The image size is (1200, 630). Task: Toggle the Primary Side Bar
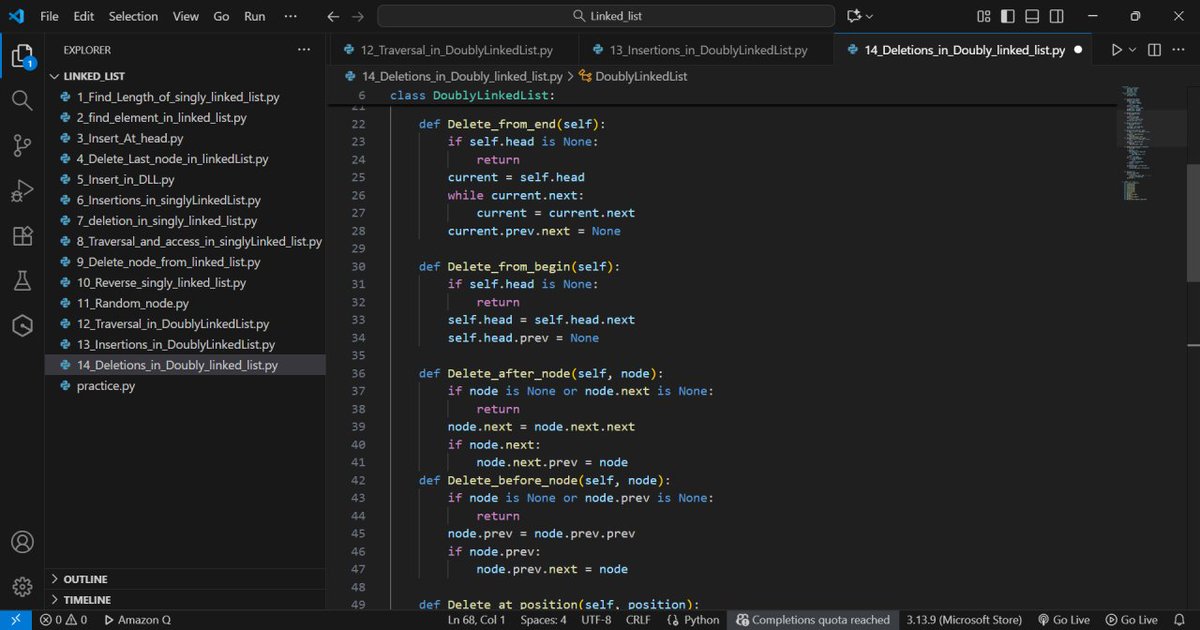click(x=1007, y=16)
